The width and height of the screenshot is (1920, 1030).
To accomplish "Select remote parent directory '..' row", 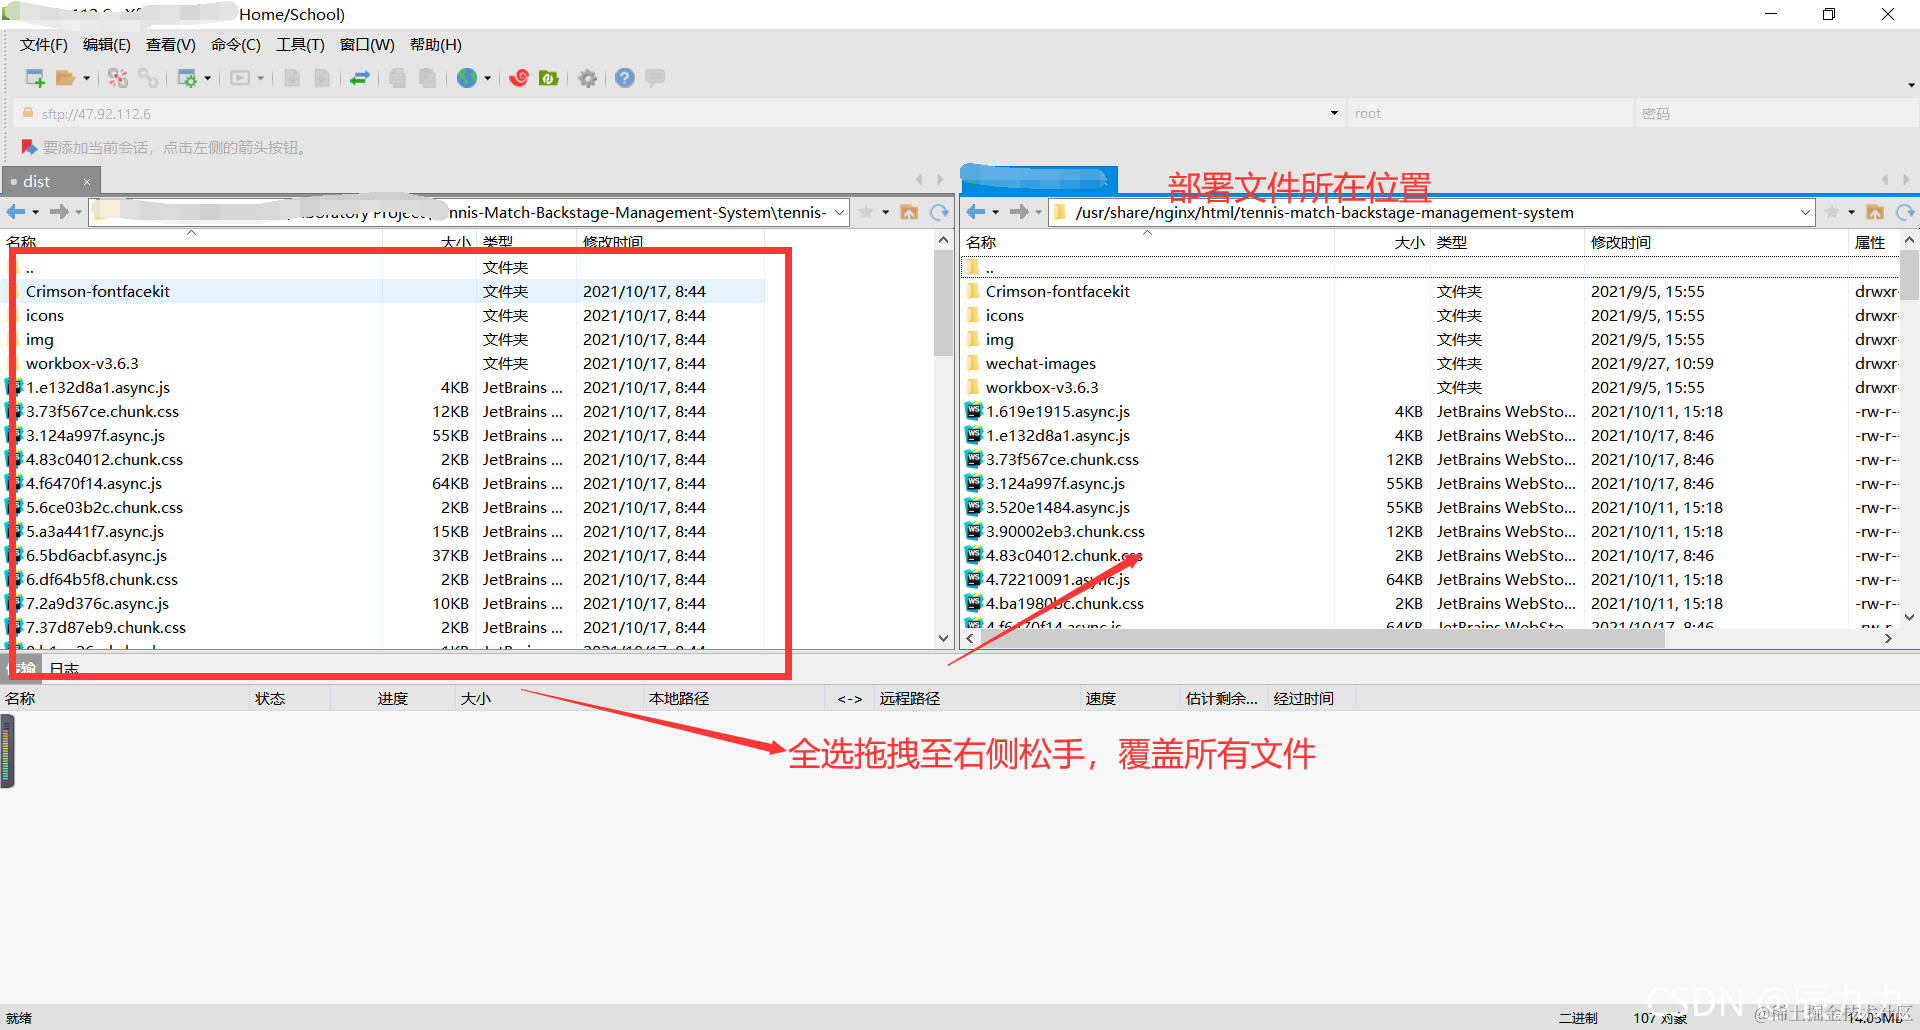I will click(x=1430, y=268).
